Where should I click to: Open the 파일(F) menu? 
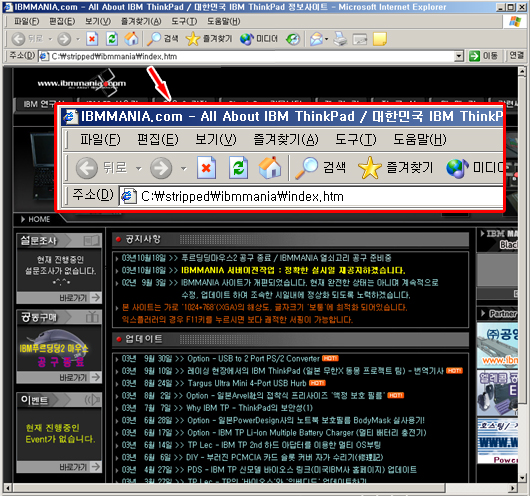click(26, 21)
